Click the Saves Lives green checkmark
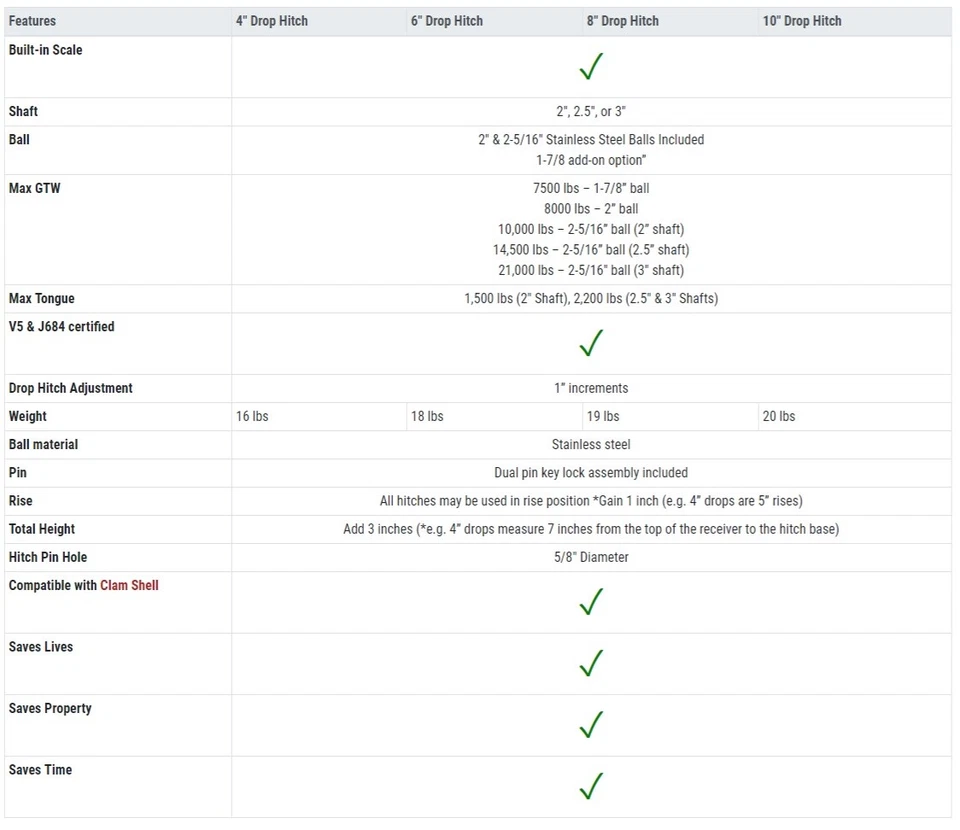960x830 pixels. pyautogui.click(x=591, y=663)
